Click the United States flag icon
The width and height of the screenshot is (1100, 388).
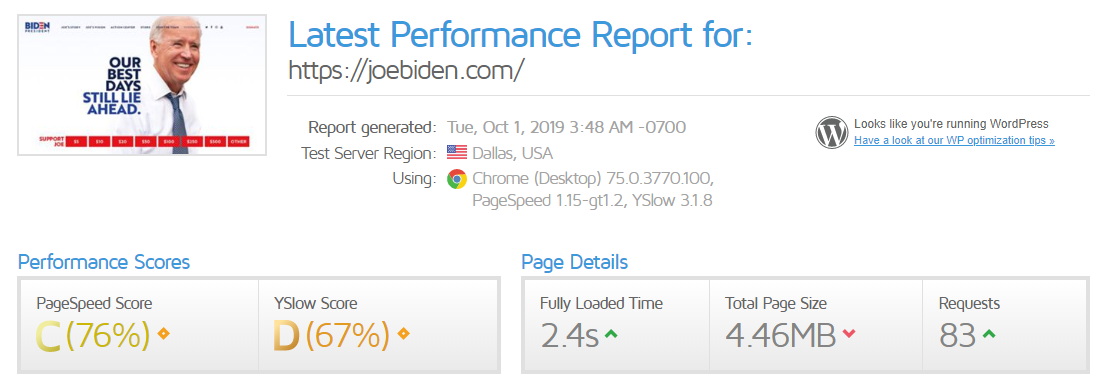pos(457,153)
